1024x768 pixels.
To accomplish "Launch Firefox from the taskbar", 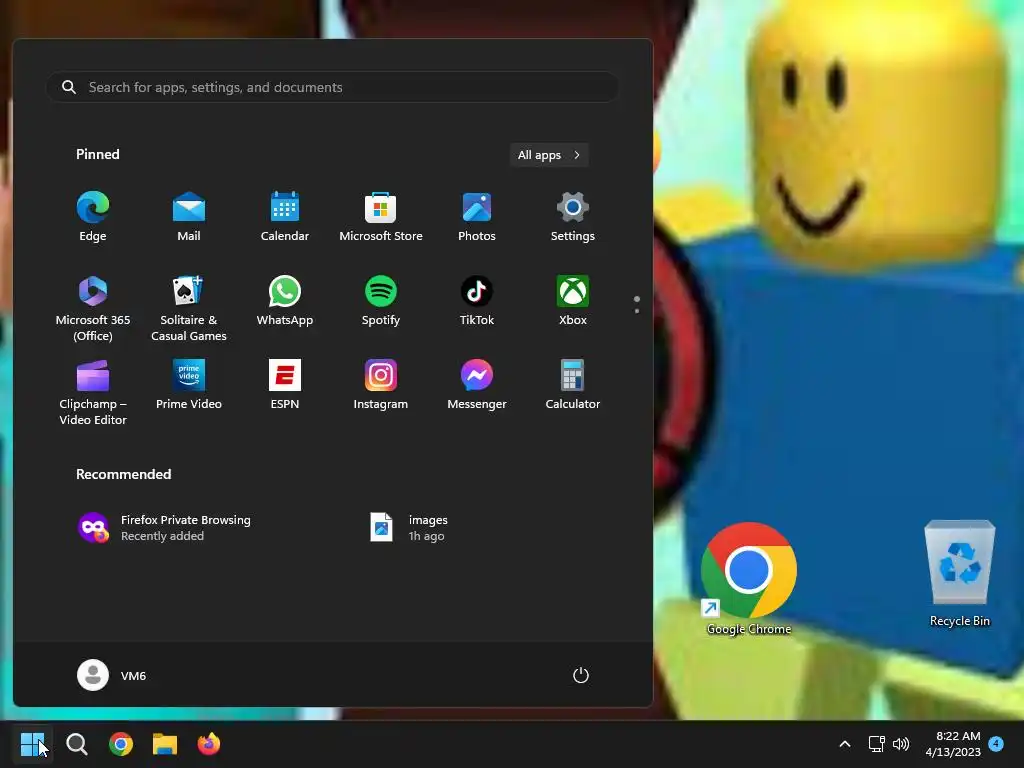I will coord(209,744).
